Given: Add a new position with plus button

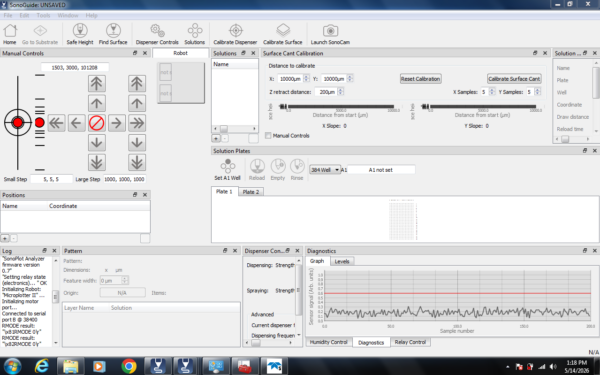Looking at the screenshot, I should click(5, 238).
